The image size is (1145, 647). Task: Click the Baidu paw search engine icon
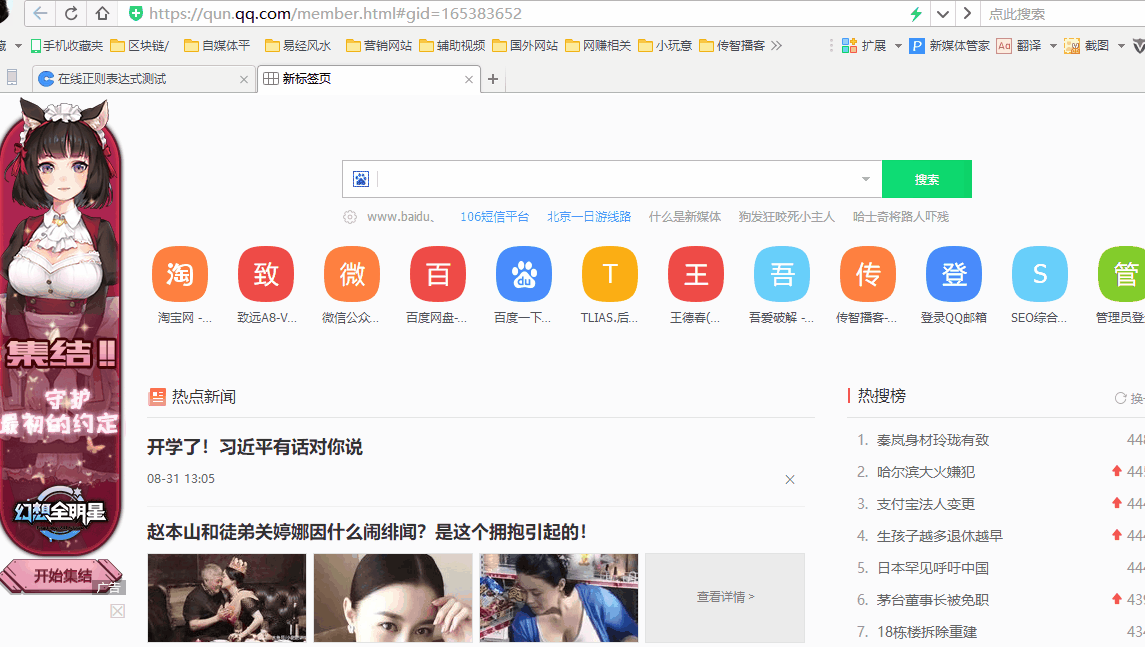pyautogui.click(x=361, y=179)
